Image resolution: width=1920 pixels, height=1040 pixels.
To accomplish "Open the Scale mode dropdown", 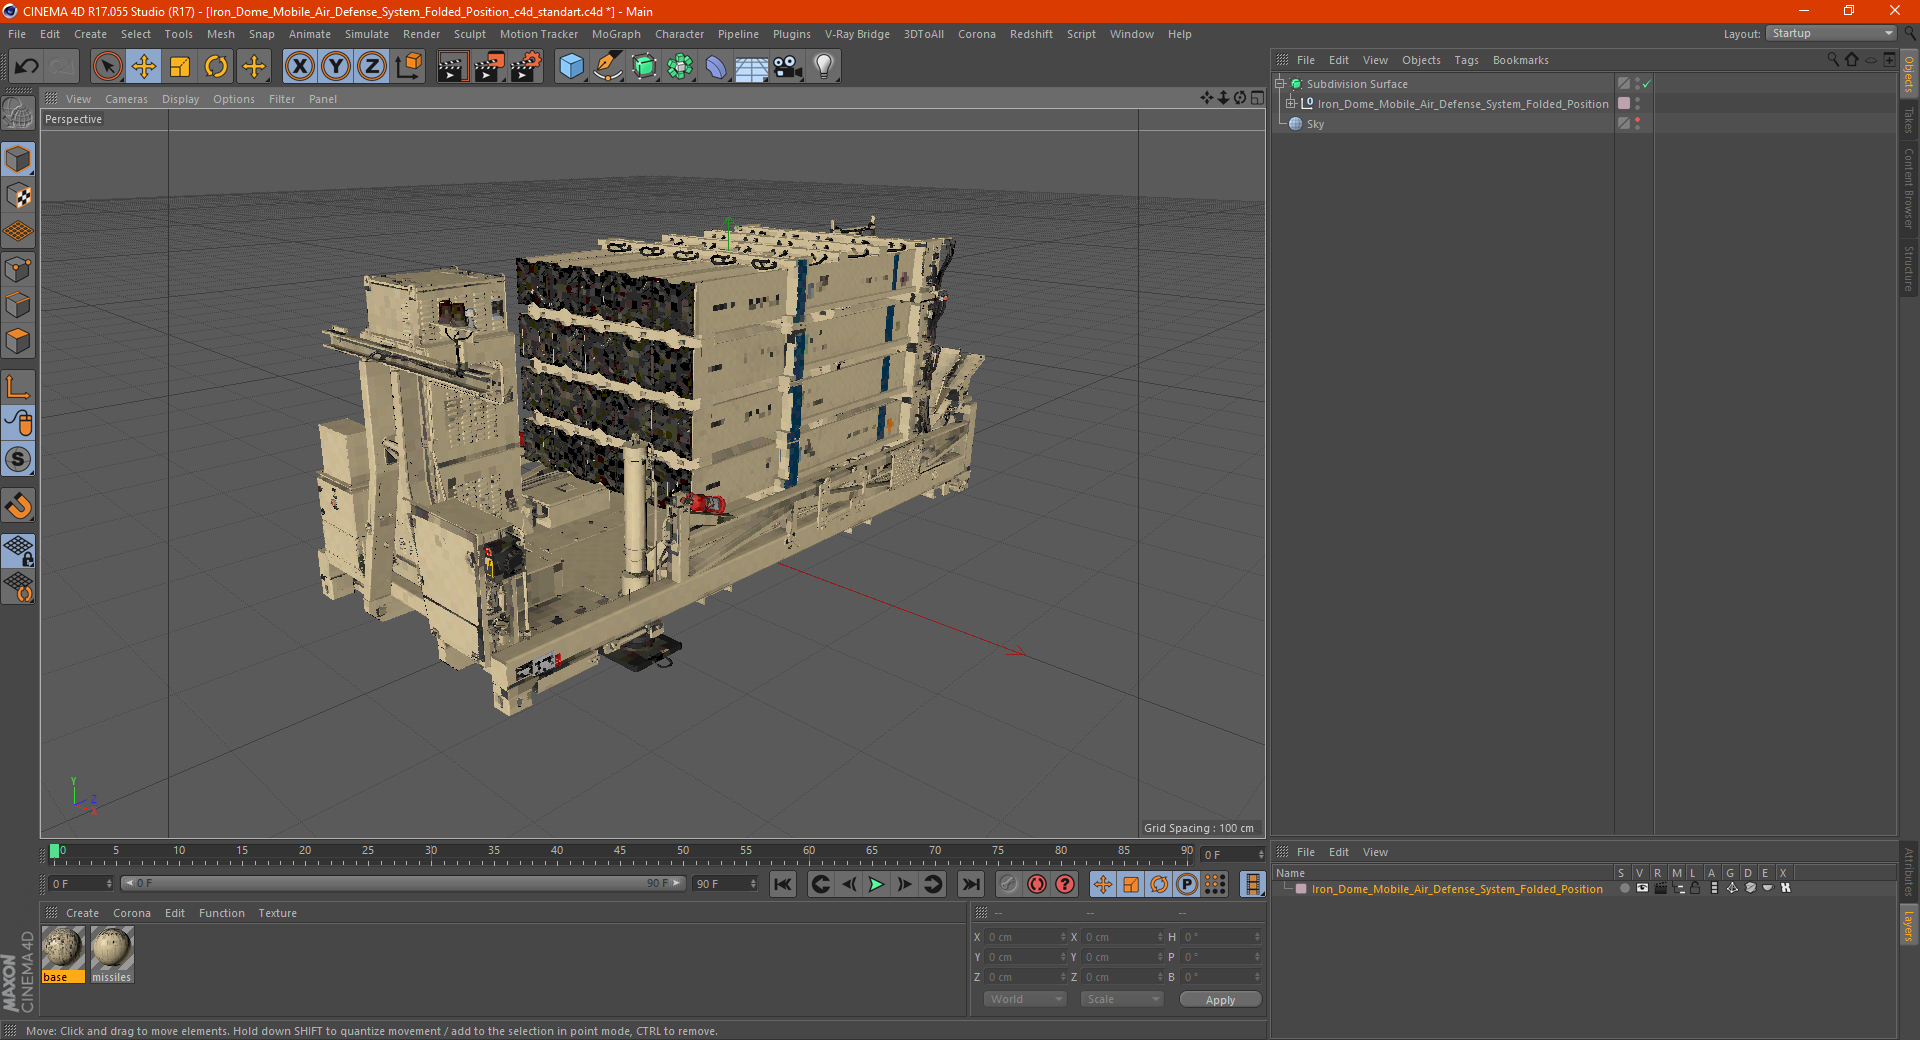I will (1122, 999).
